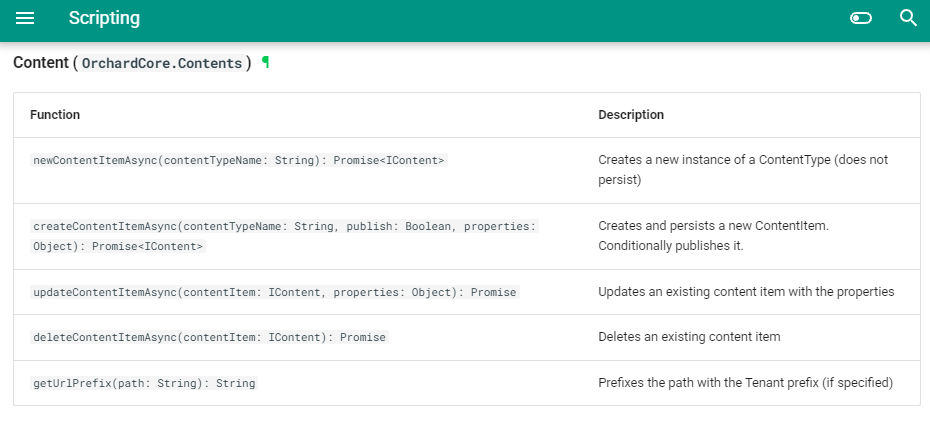Select the deleteContentItemAsync function signature
This screenshot has height=421, width=930.
click(209, 337)
